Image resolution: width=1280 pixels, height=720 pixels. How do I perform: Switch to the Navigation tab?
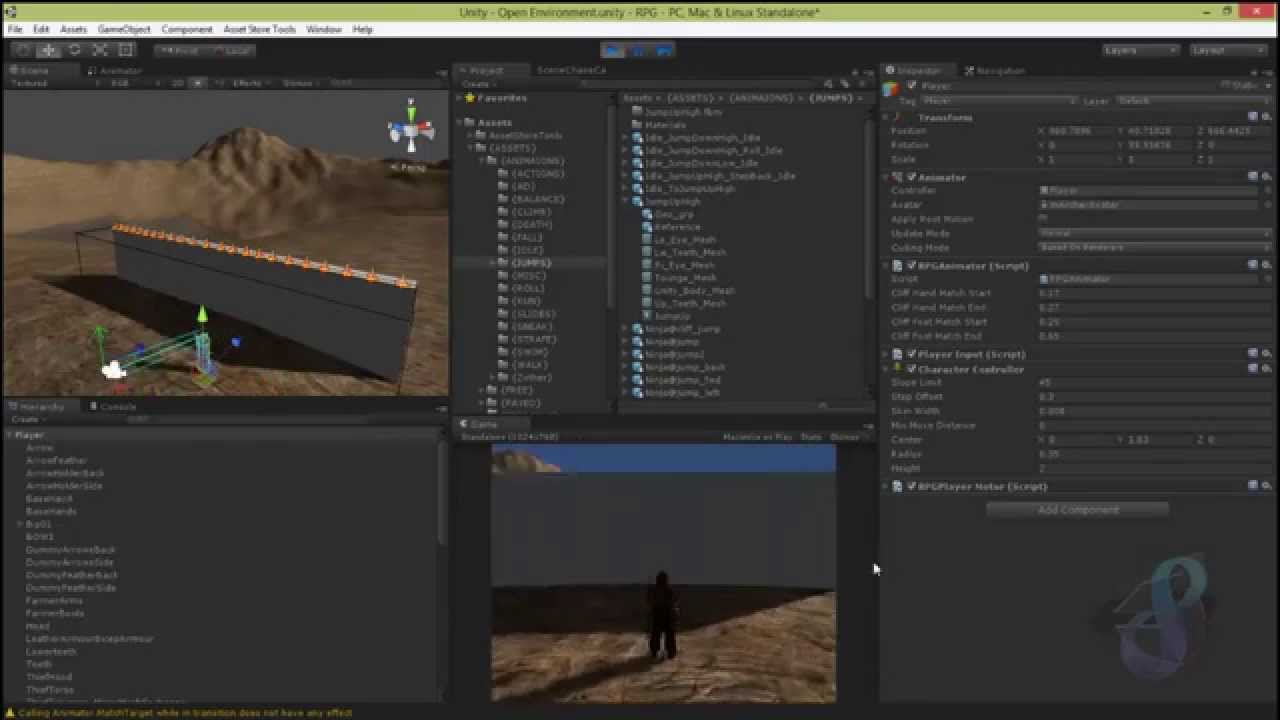pyautogui.click(x=995, y=71)
